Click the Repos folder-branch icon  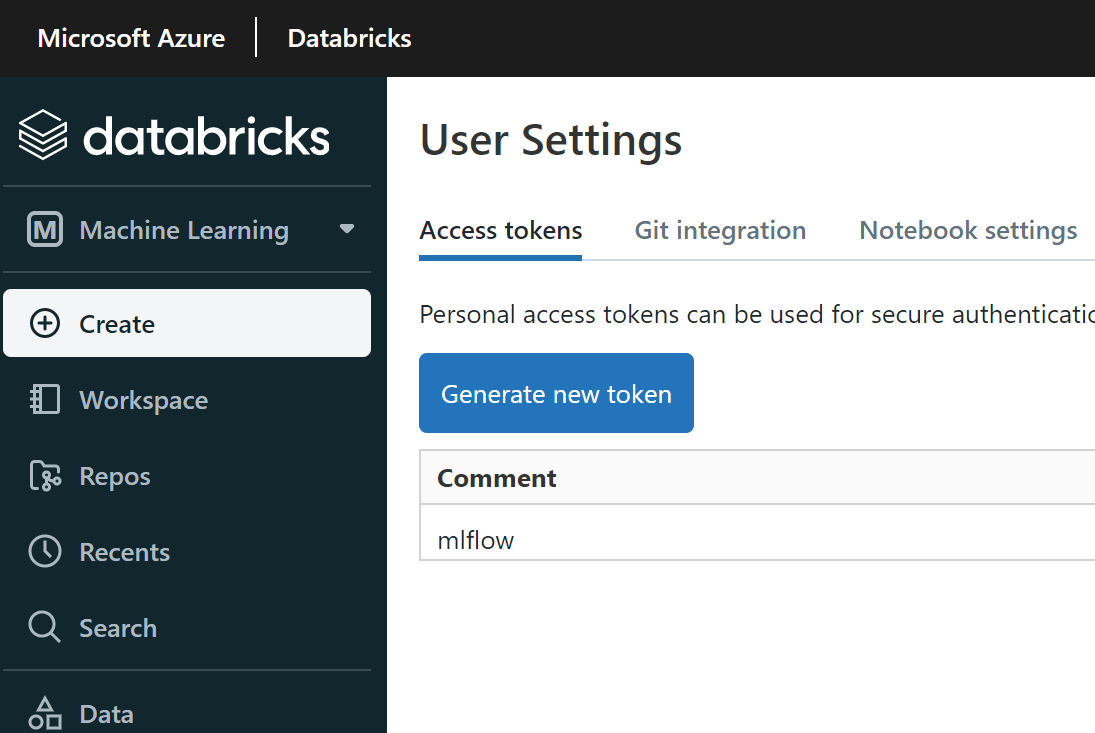pos(45,476)
